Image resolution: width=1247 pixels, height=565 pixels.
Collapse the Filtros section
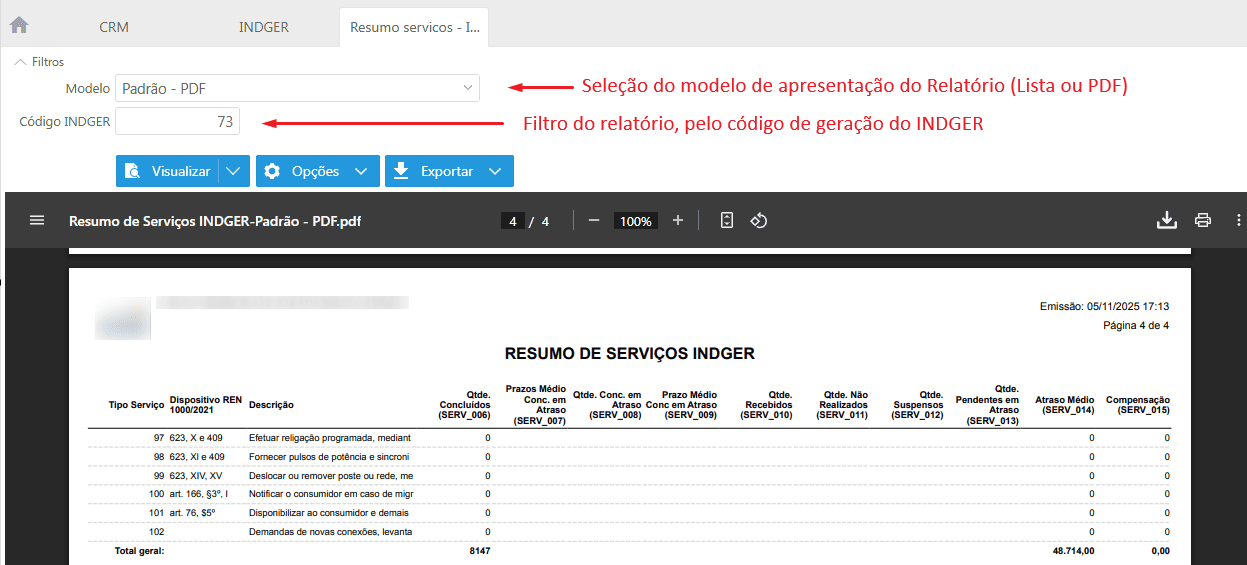click(x=21, y=62)
